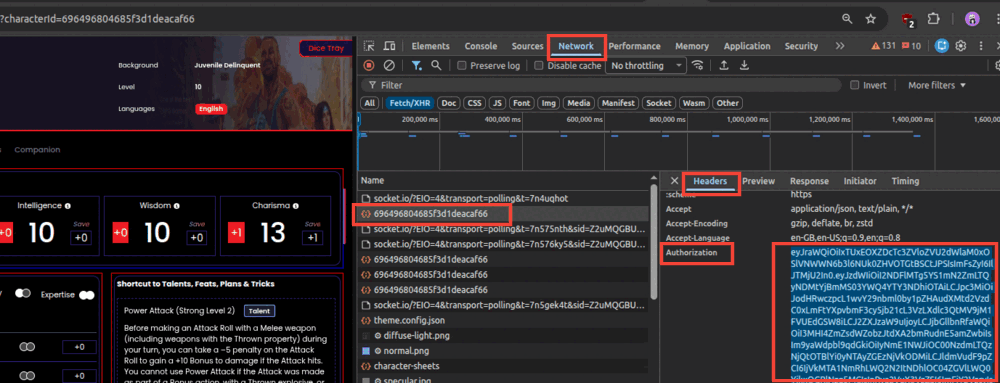Toggle the Expertise switch
1000x383 pixels.
click(x=87, y=295)
